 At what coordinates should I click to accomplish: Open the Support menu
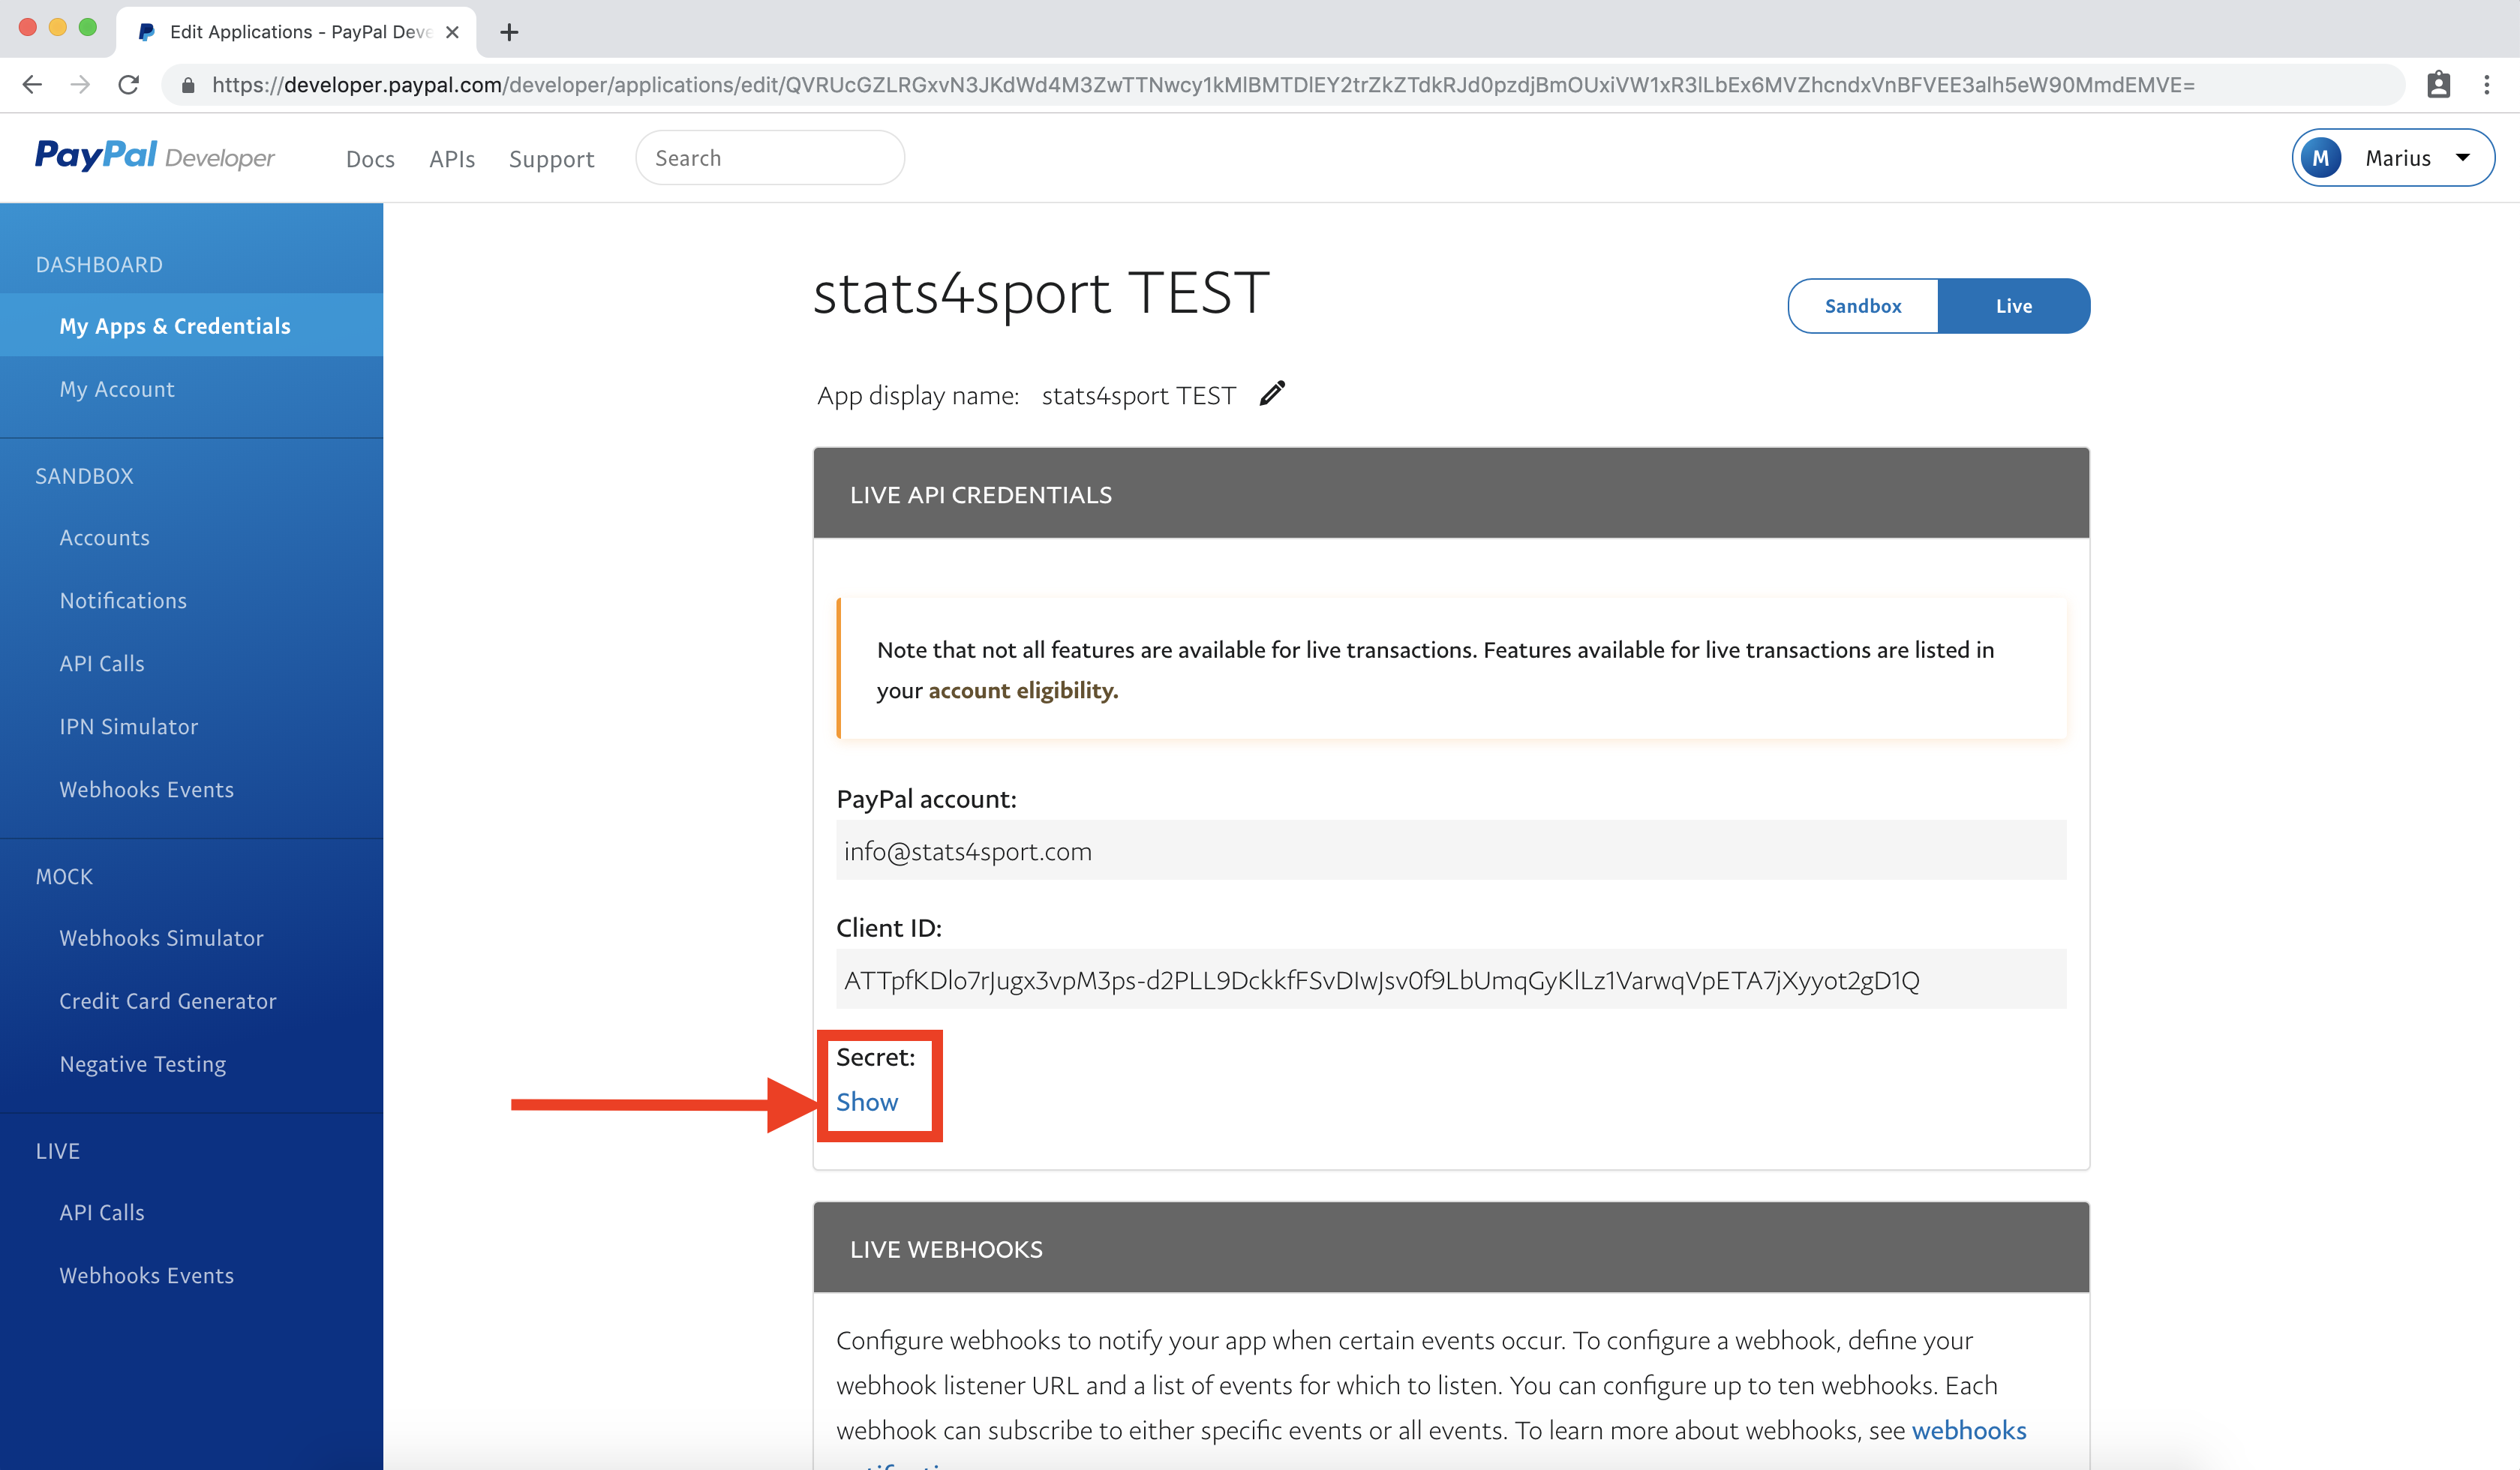(551, 159)
